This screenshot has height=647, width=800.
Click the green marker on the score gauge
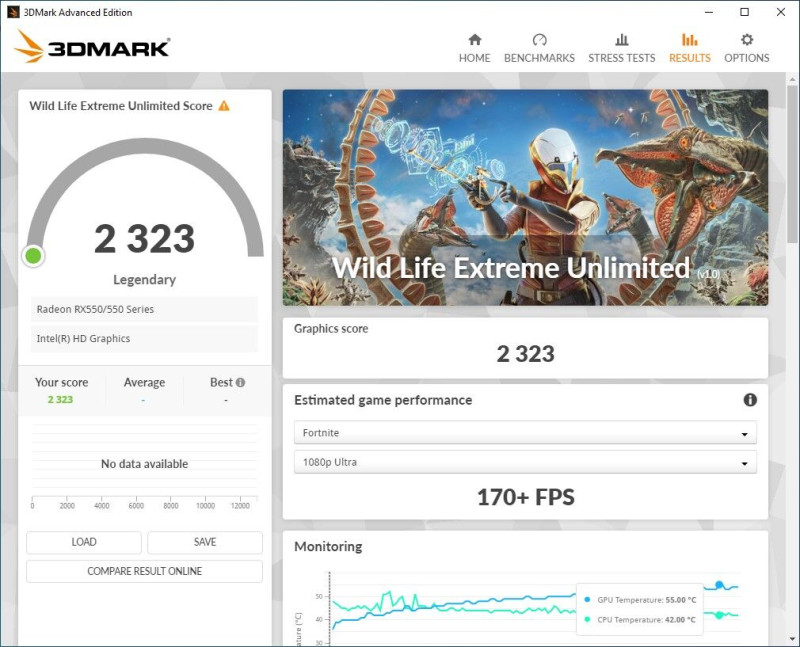(34, 256)
